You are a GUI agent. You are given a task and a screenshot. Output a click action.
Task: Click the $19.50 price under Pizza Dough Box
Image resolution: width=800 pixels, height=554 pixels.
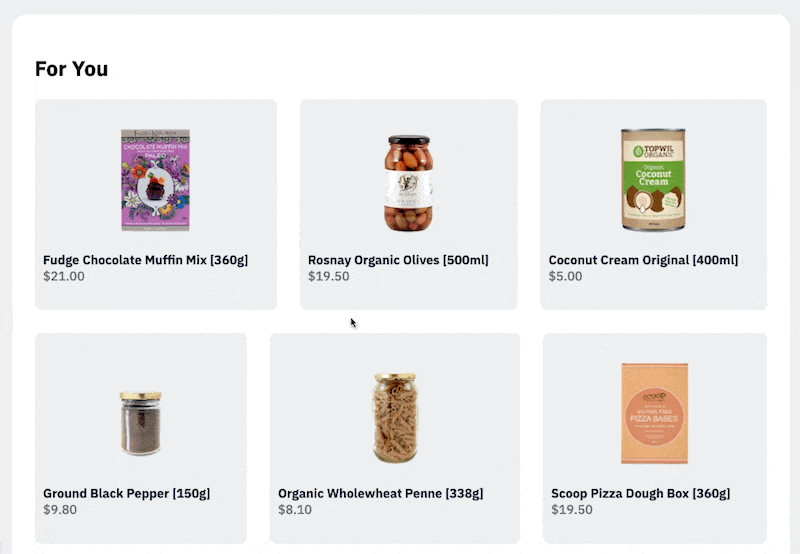[x=572, y=510]
